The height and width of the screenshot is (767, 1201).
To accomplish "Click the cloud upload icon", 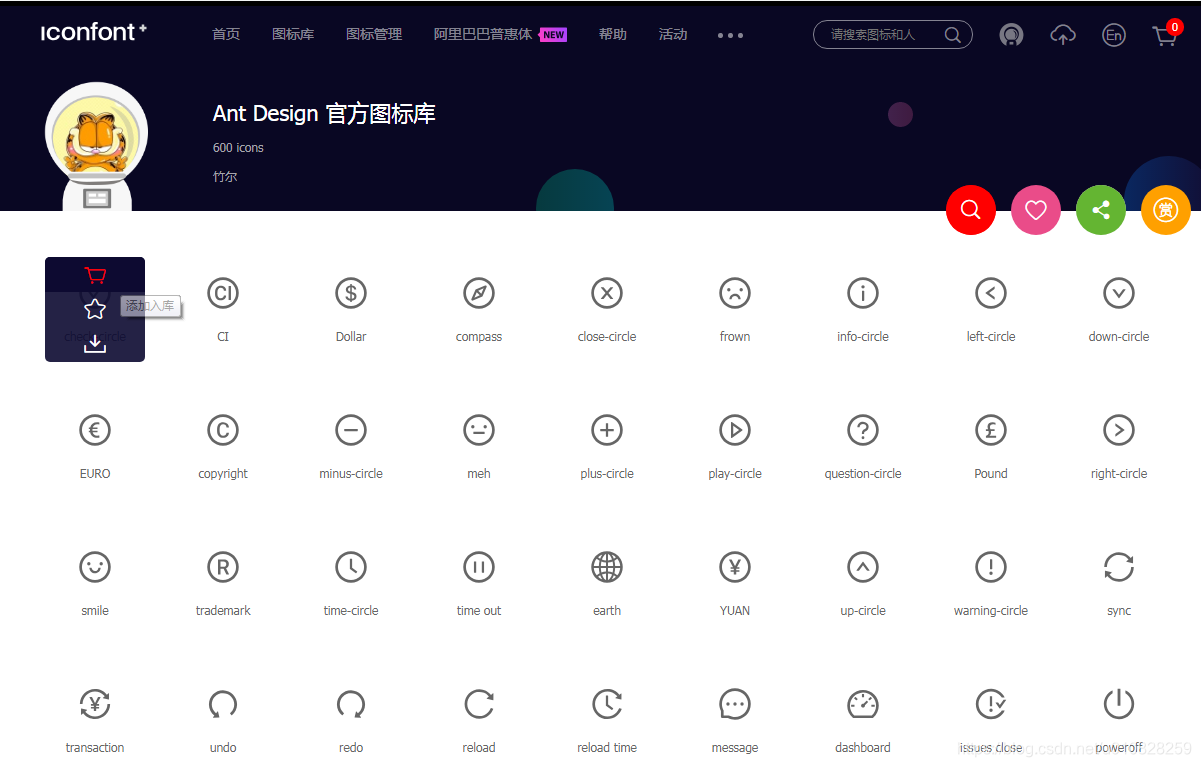I will tap(1063, 35).
